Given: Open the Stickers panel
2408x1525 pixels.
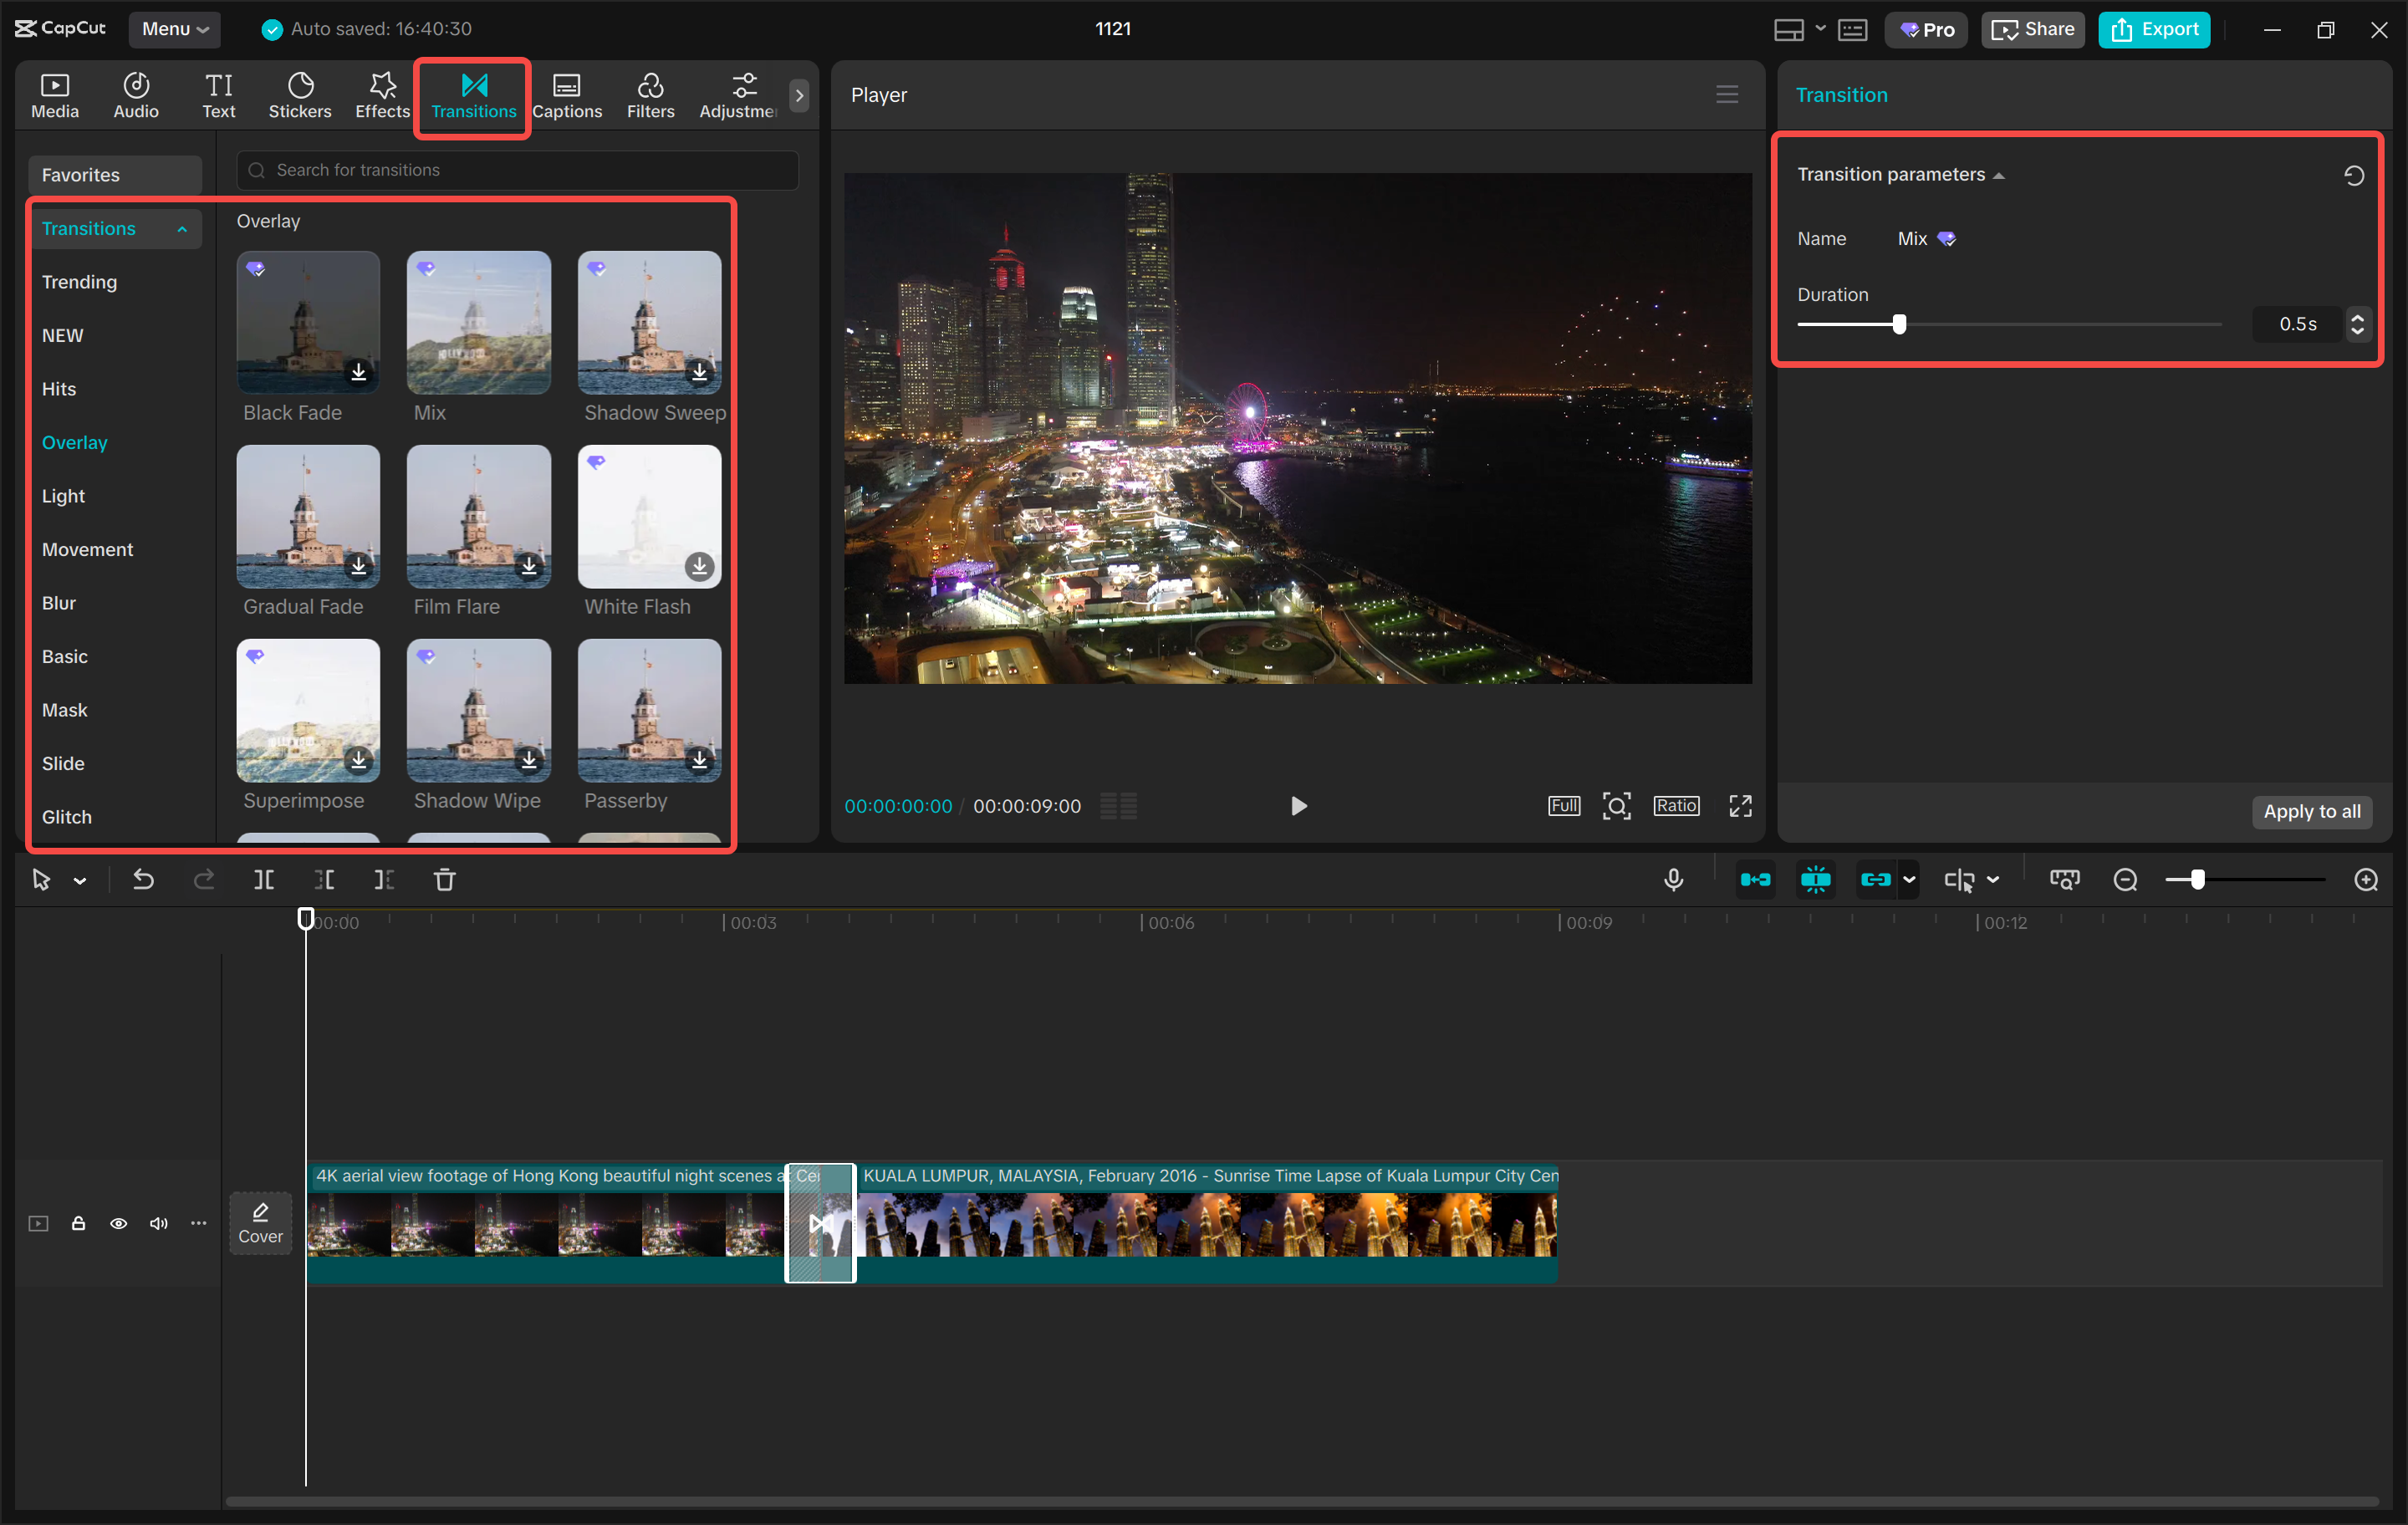Looking at the screenshot, I should coord(299,95).
